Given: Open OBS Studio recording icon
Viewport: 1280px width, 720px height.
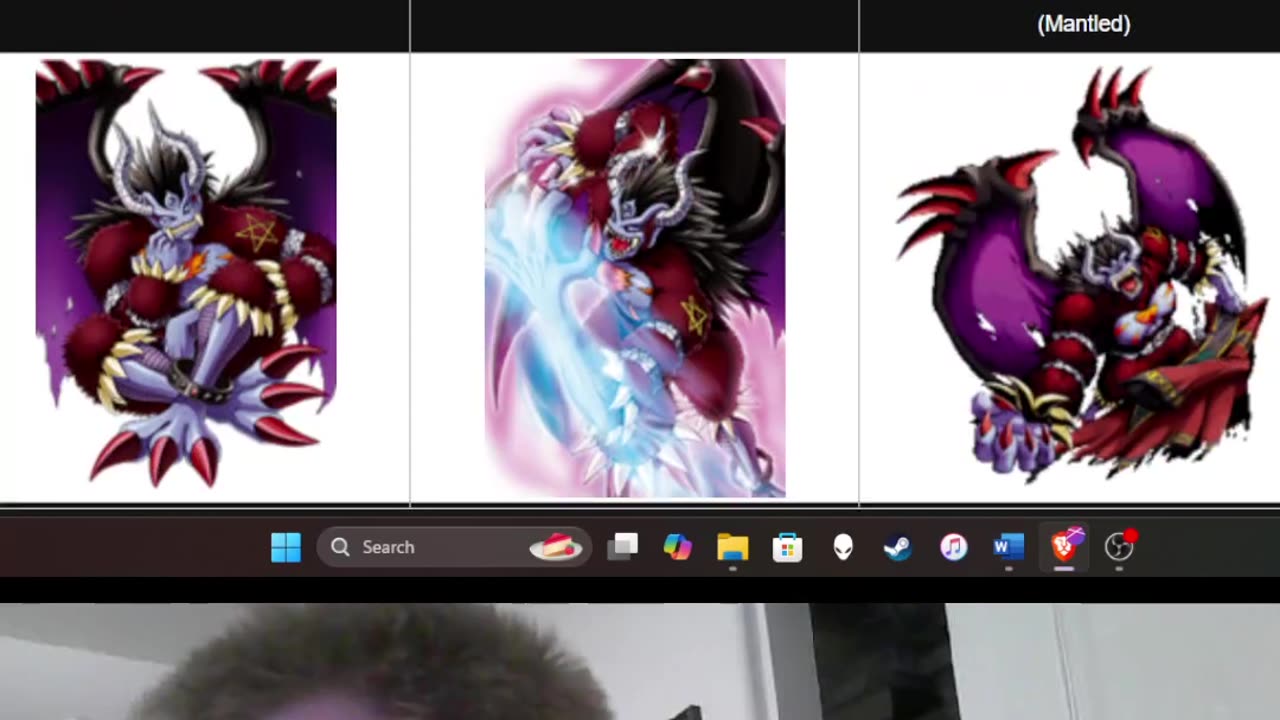Looking at the screenshot, I should 1118,547.
